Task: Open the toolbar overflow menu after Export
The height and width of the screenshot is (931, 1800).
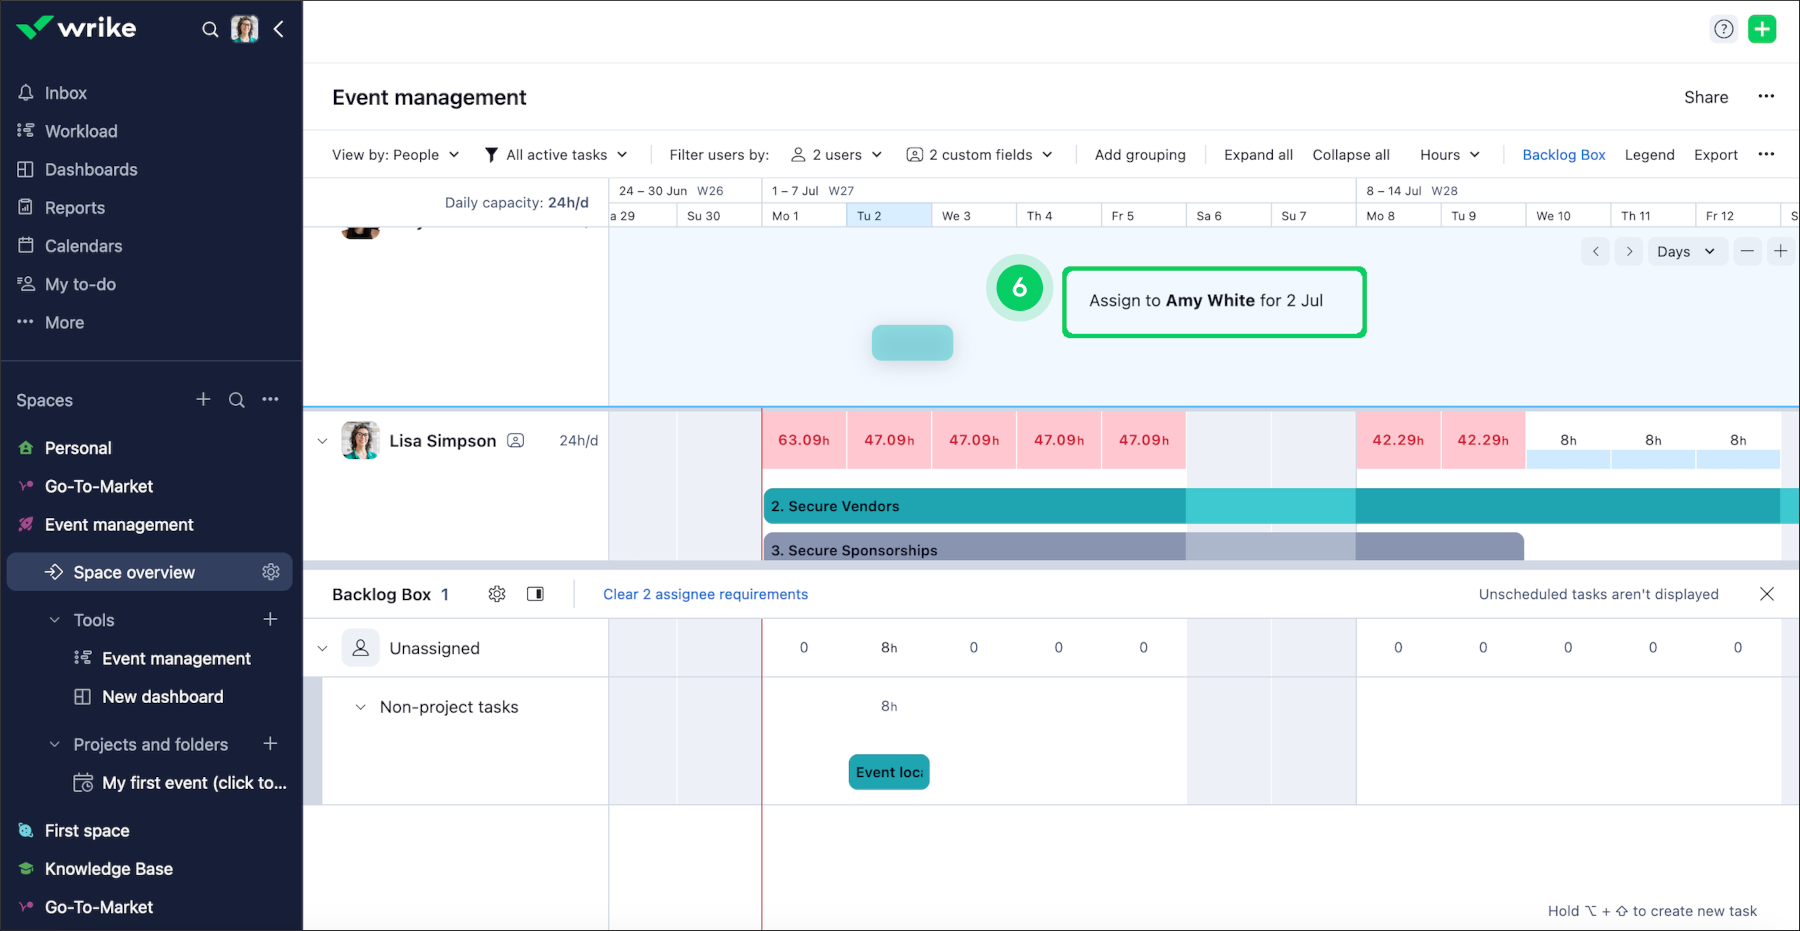Action: pos(1766,155)
